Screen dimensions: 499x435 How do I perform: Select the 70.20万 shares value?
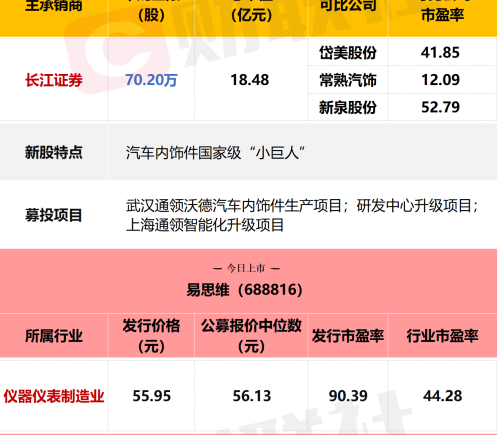click(x=151, y=80)
